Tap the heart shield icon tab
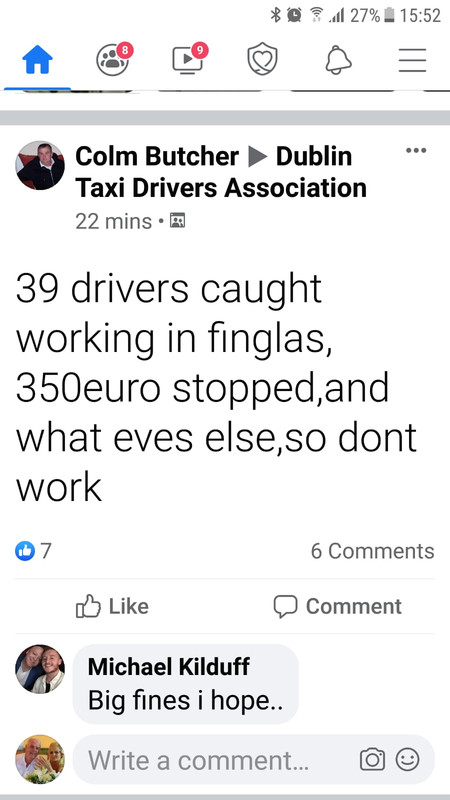 tap(263, 60)
